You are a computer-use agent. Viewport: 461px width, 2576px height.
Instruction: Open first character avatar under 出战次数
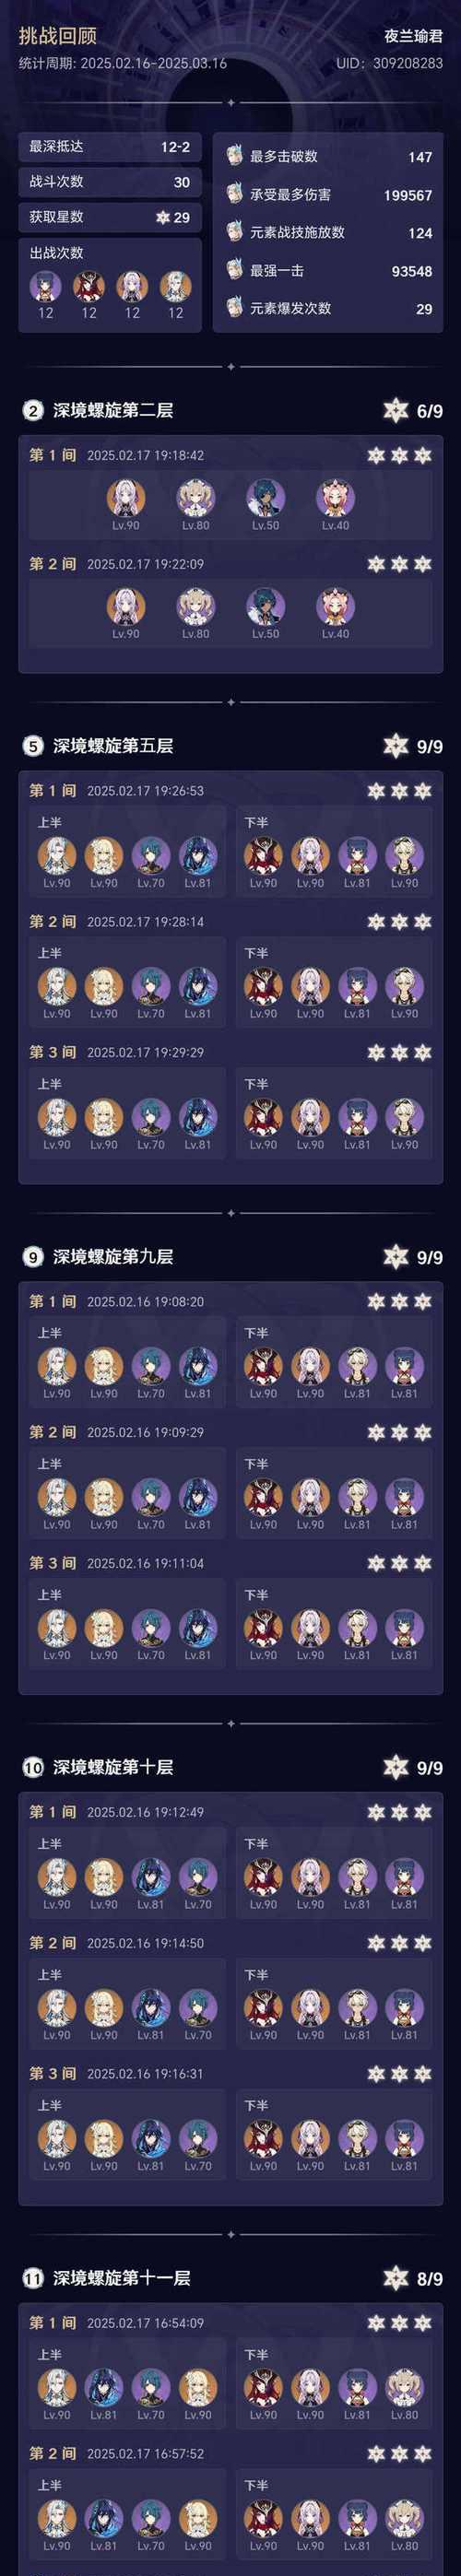click(46, 287)
